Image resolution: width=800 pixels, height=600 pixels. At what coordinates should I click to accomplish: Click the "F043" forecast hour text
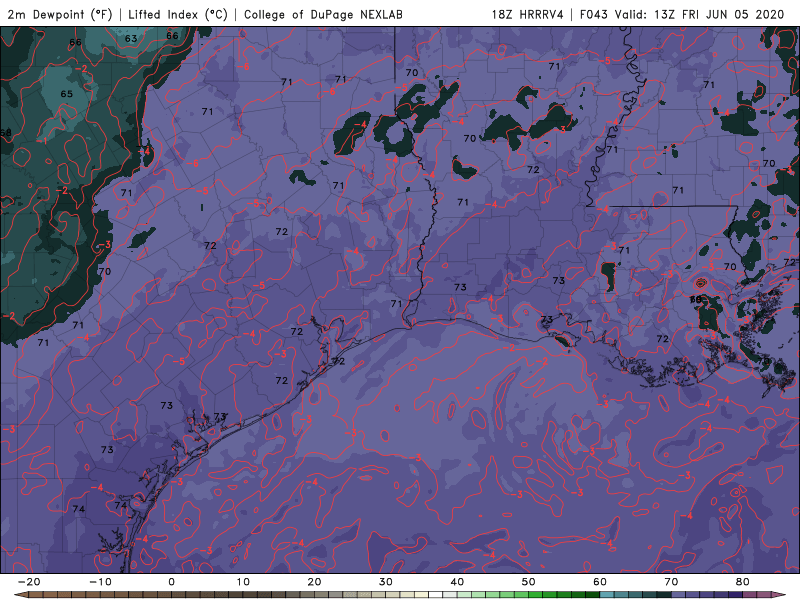coord(594,15)
